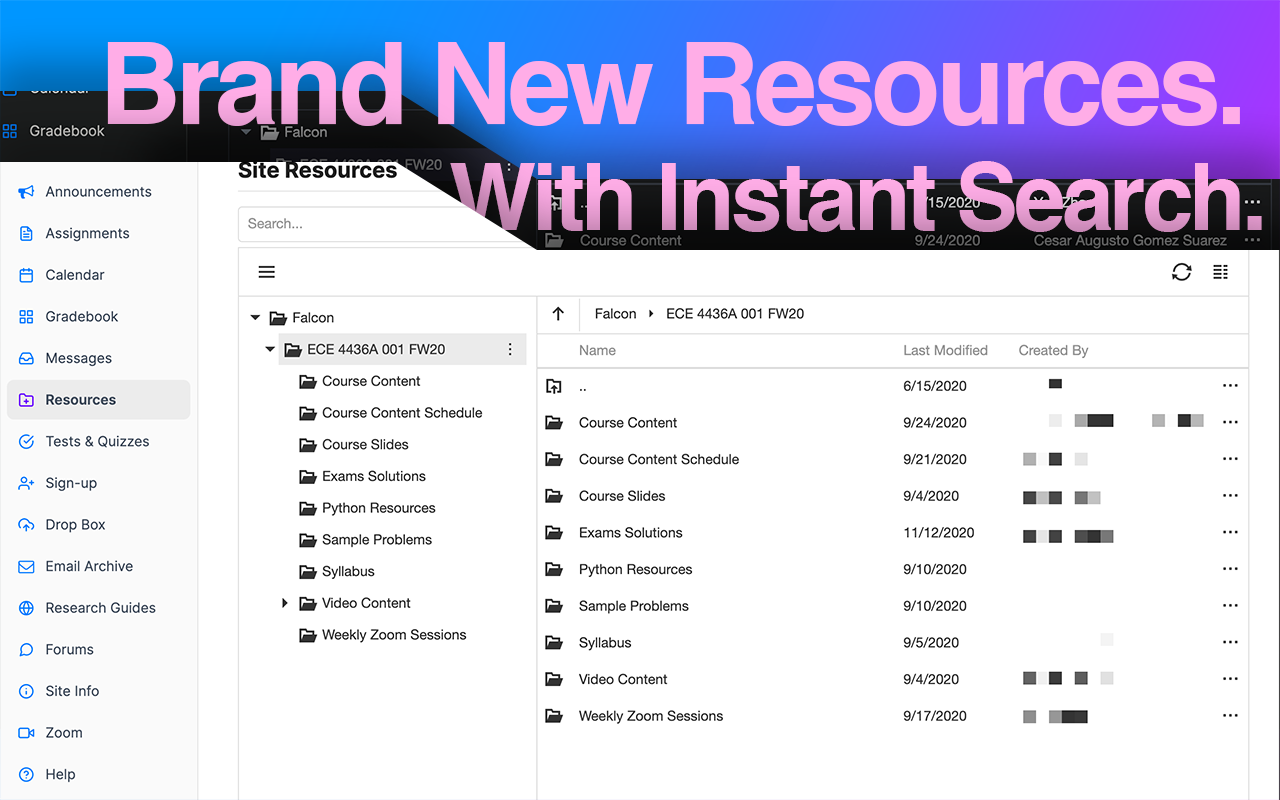The image size is (1280, 800).
Task: Click the Tests & Quizzes check icon
Action: [26, 441]
